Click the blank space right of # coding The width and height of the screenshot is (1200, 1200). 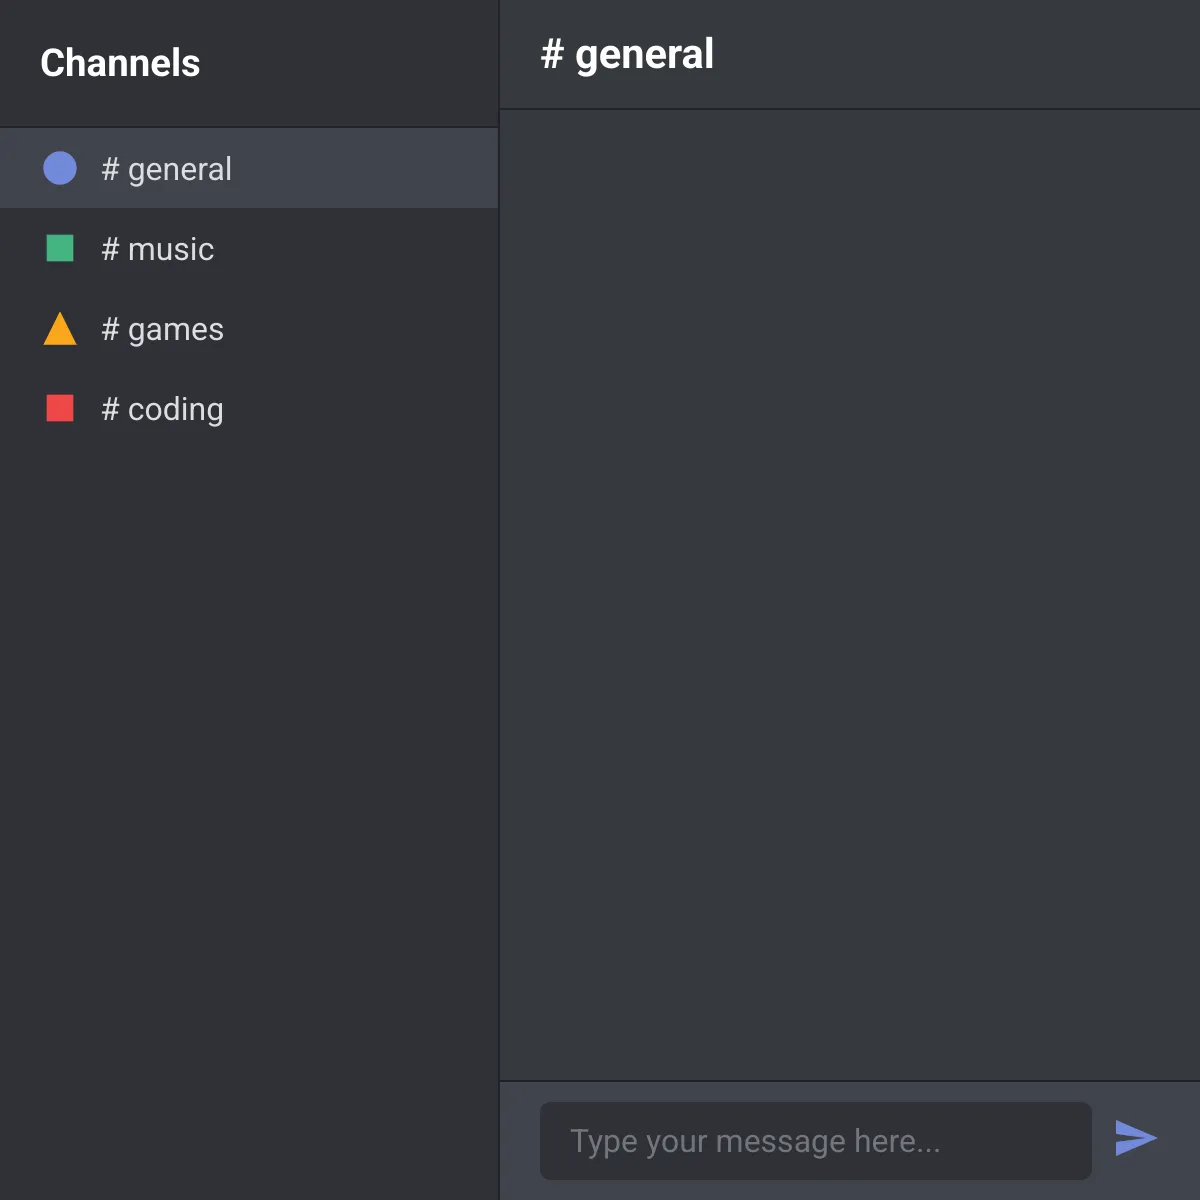361,408
